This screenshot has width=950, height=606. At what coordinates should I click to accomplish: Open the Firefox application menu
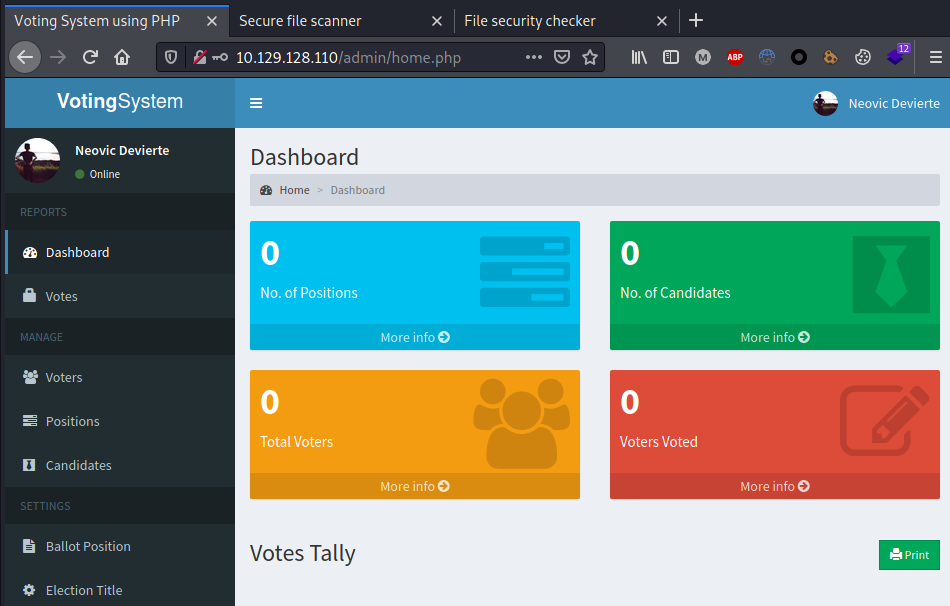[935, 58]
